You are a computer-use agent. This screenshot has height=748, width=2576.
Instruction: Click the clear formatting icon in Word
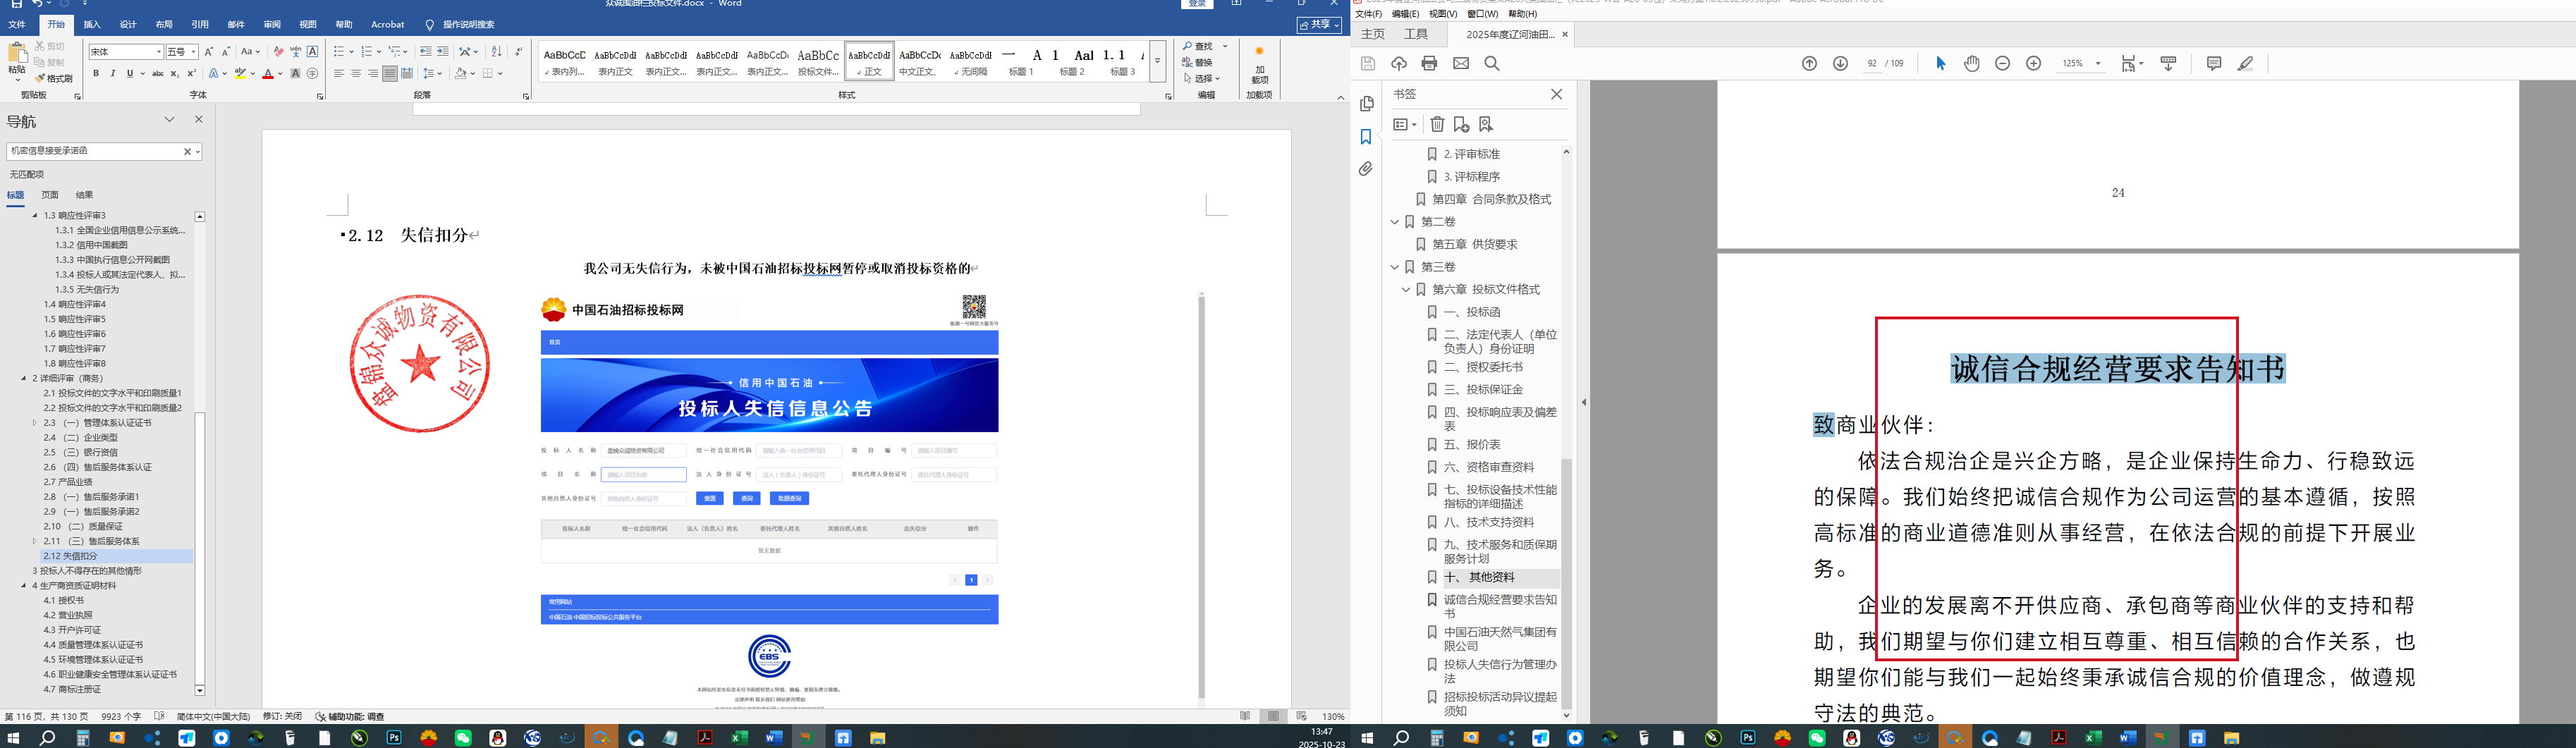(x=279, y=52)
